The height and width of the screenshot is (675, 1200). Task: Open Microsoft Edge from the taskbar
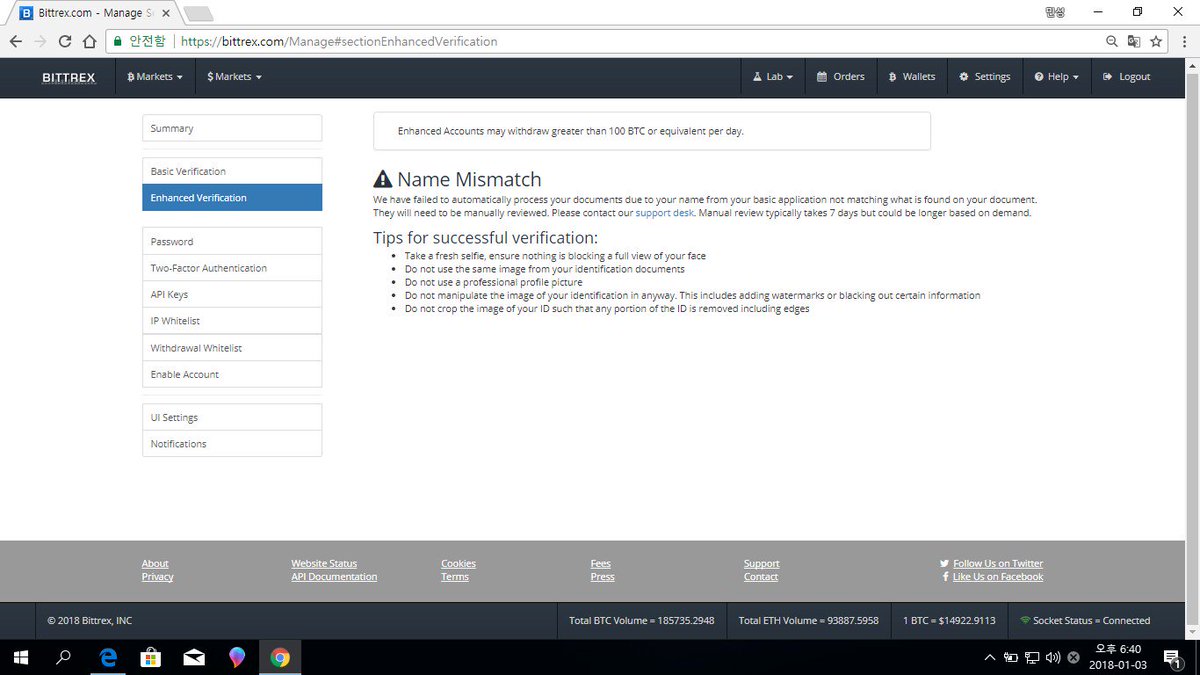tap(107, 657)
